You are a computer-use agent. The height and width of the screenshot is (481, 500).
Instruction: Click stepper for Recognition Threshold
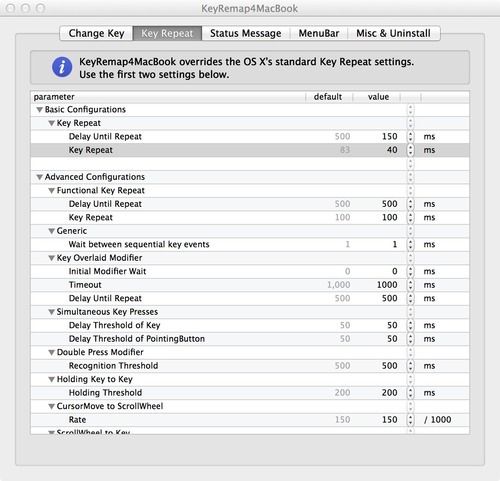[x=410, y=366]
